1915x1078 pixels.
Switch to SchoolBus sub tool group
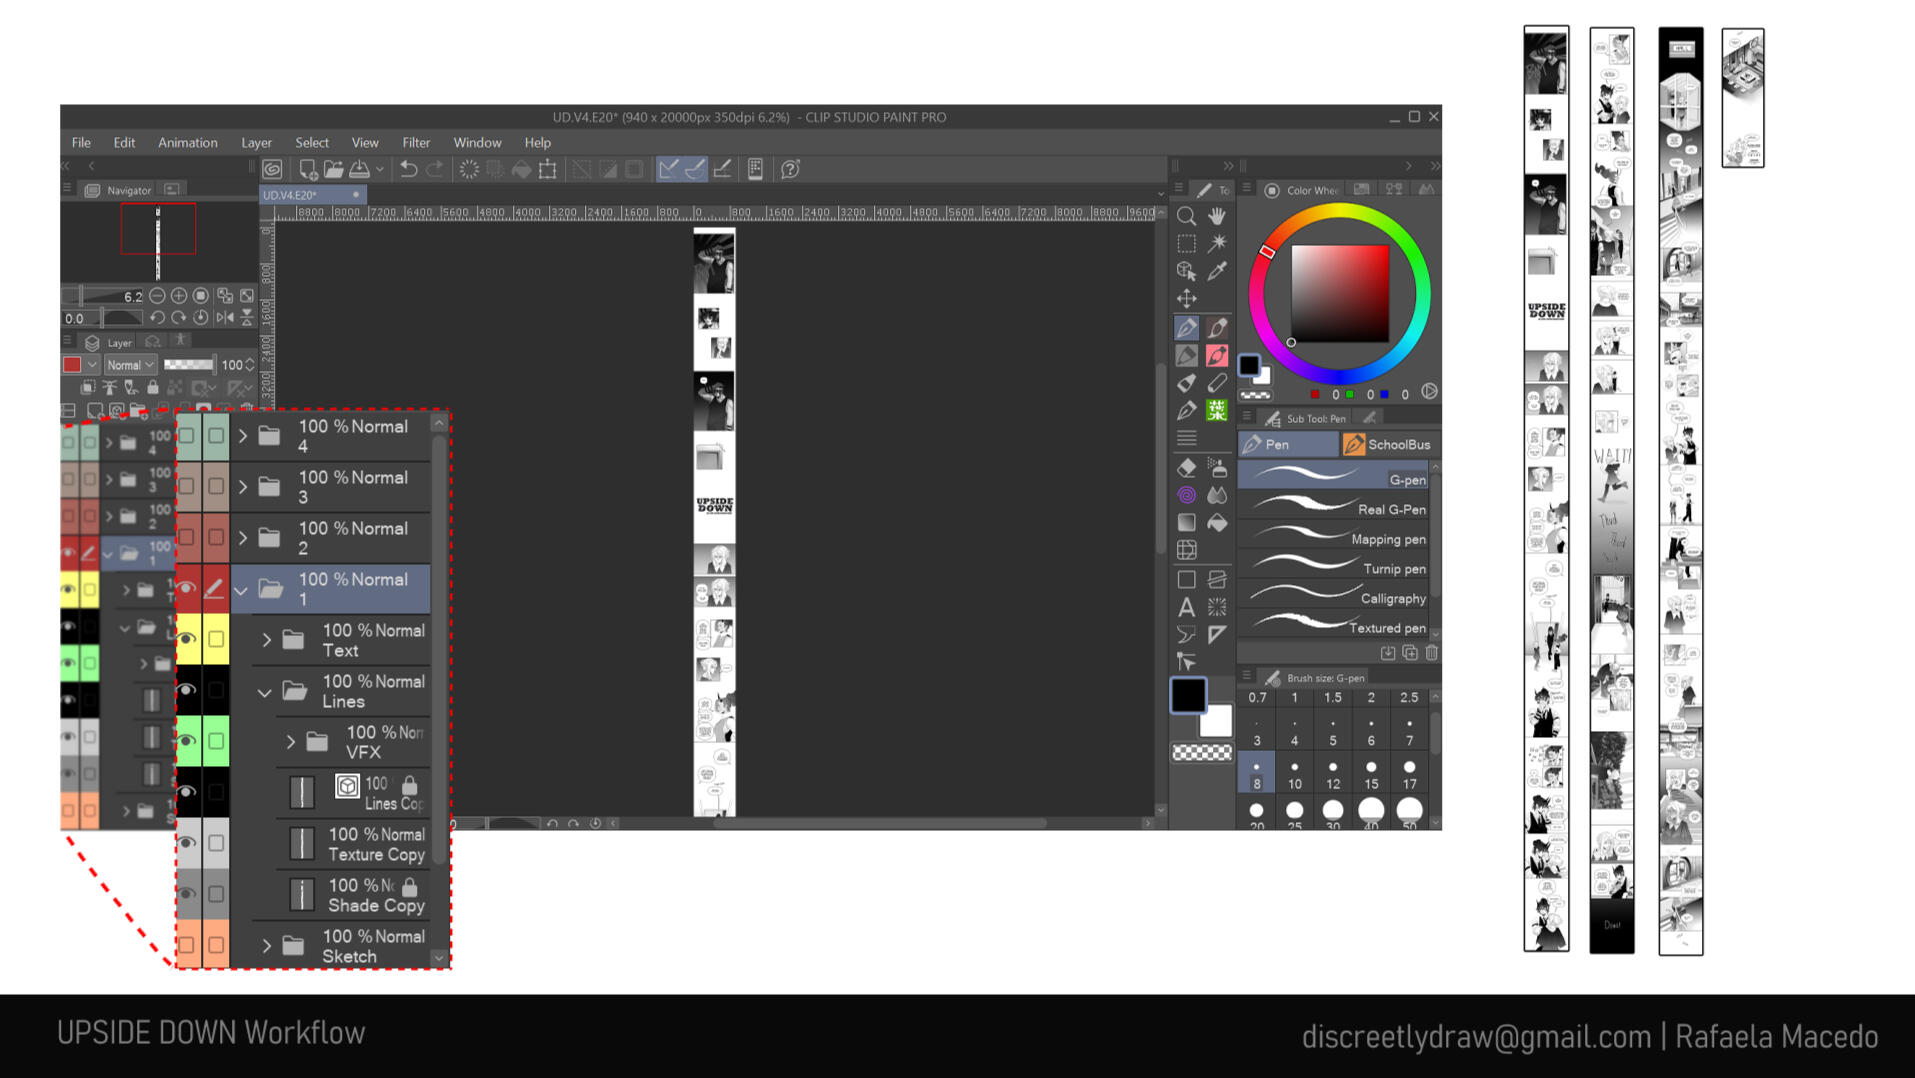click(x=1388, y=444)
